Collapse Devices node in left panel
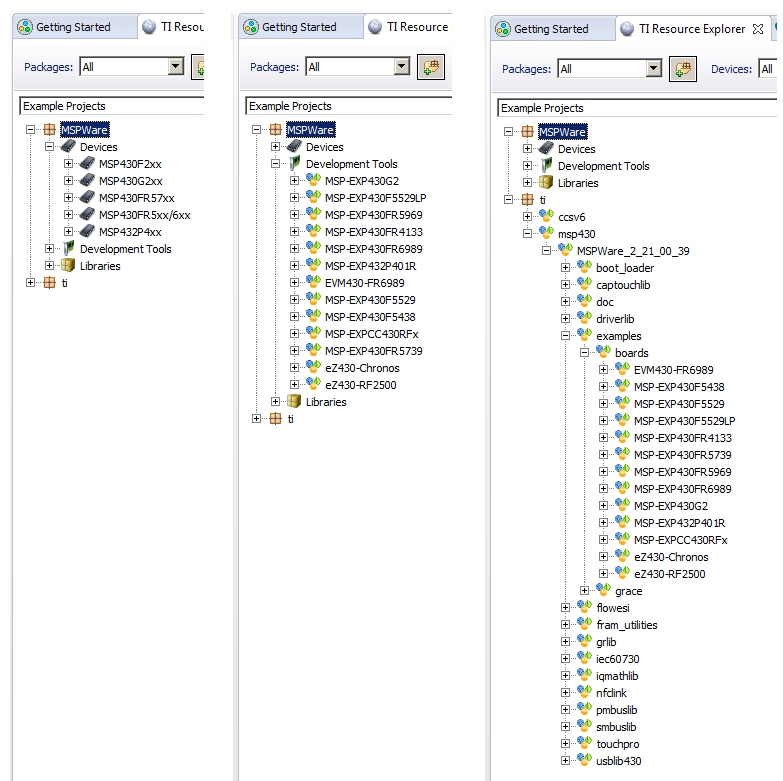Viewport: 783px width, 781px height. [x=49, y=147]
